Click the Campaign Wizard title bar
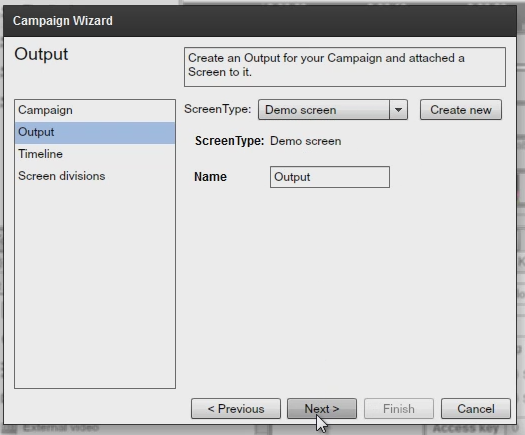525x435 pixels. coord(260,21)
